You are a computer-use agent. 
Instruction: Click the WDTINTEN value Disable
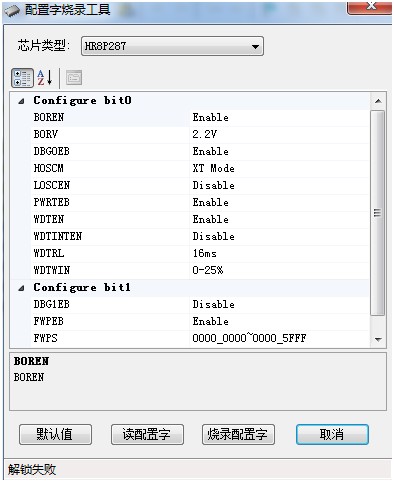214,237
